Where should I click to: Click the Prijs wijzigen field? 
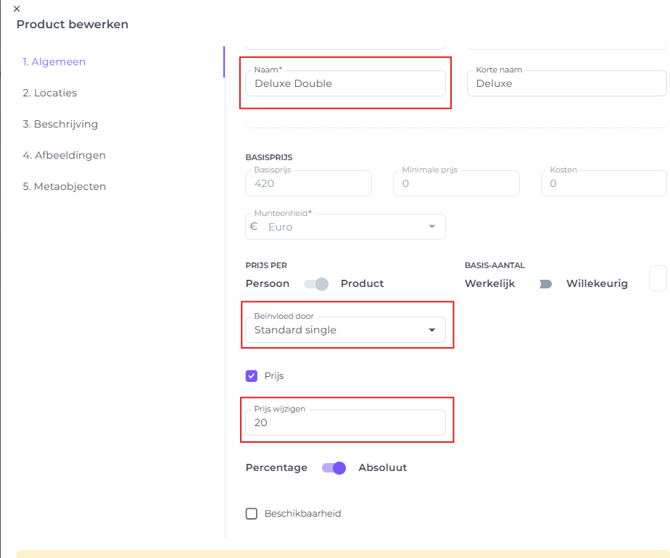coord(345,423)
